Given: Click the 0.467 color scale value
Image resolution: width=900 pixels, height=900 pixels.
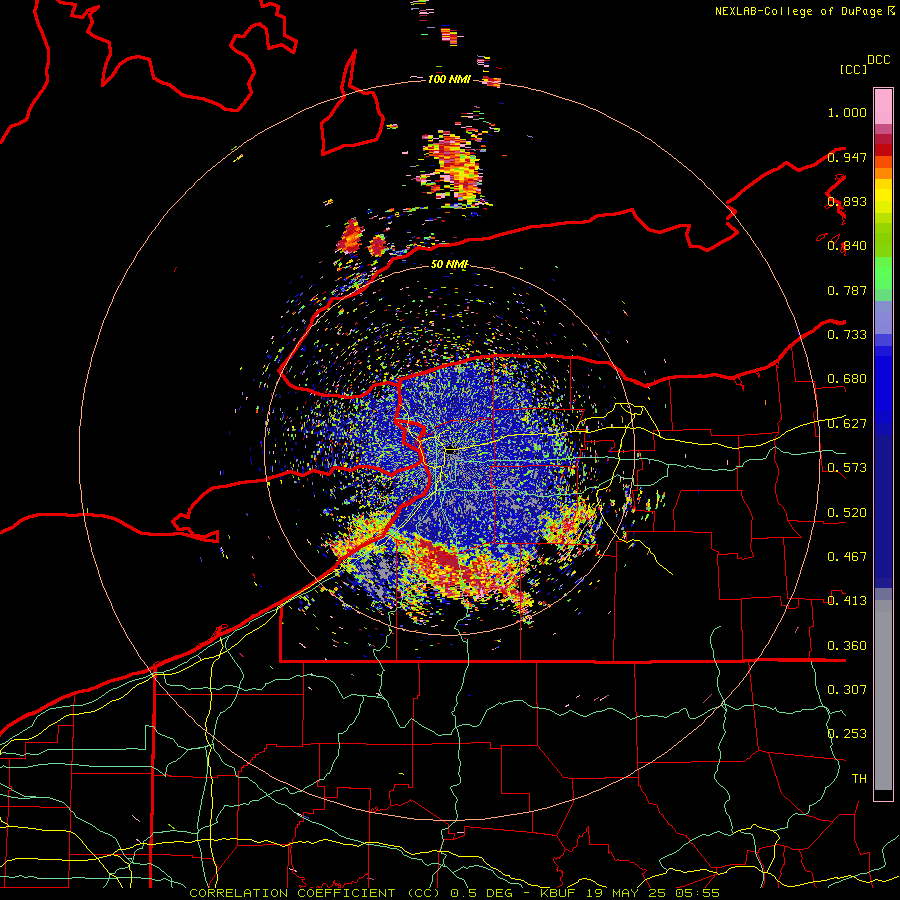Looking at the screenshot, I should (x=847, y=557).
